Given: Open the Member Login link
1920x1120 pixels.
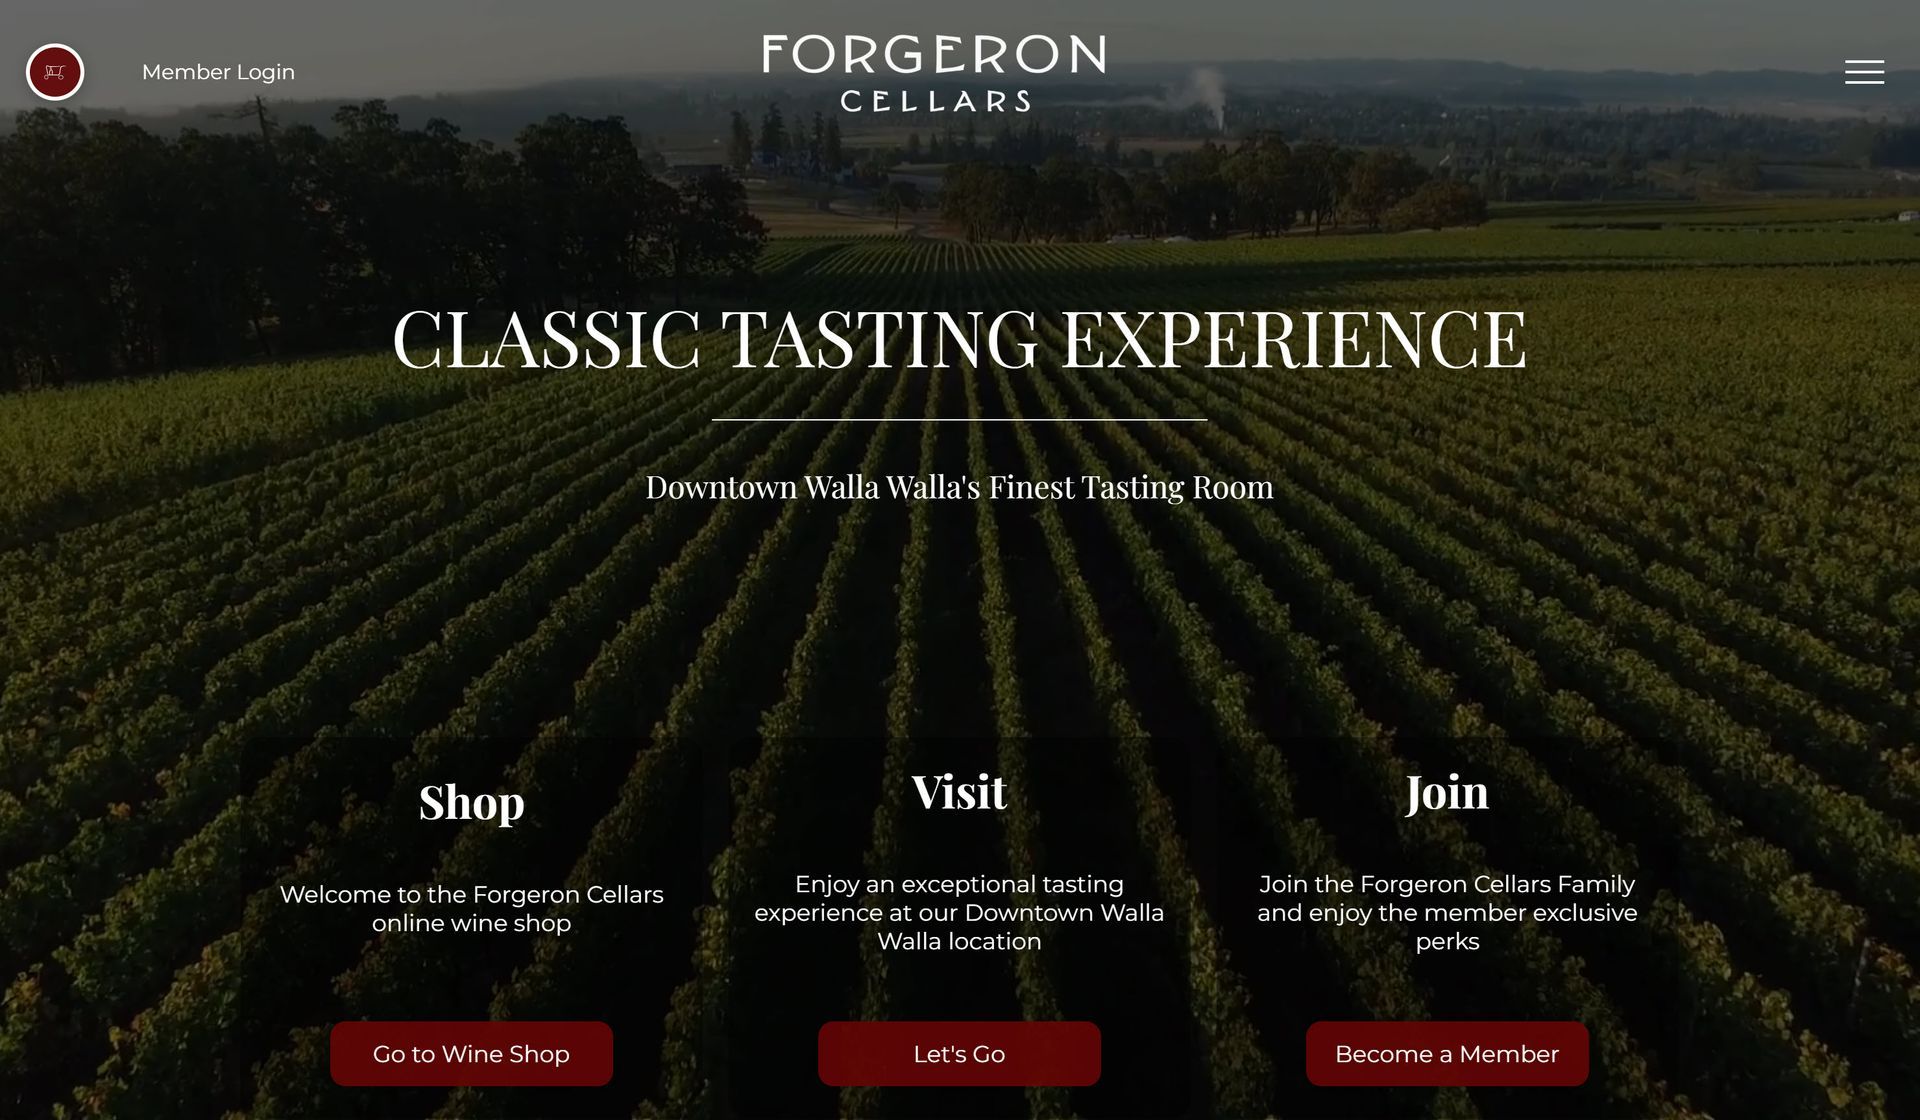Looking at the screenshot, I should 218,72.
